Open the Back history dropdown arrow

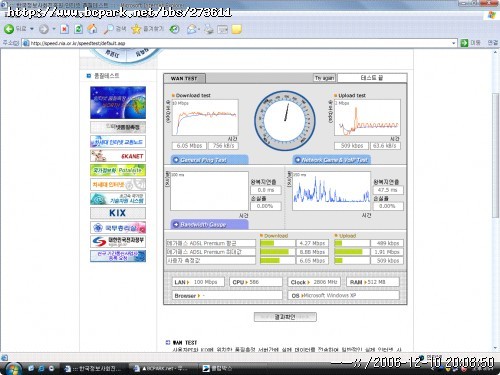click(x=32, y=29)
